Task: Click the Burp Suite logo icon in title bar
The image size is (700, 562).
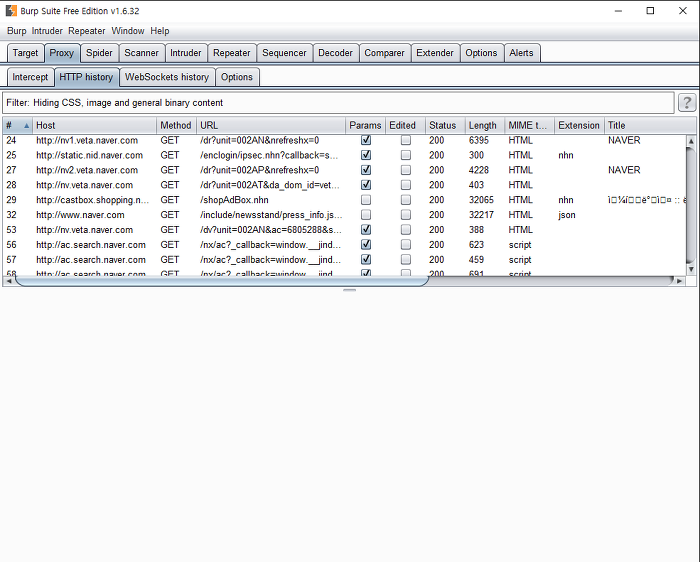Action: 11,11
